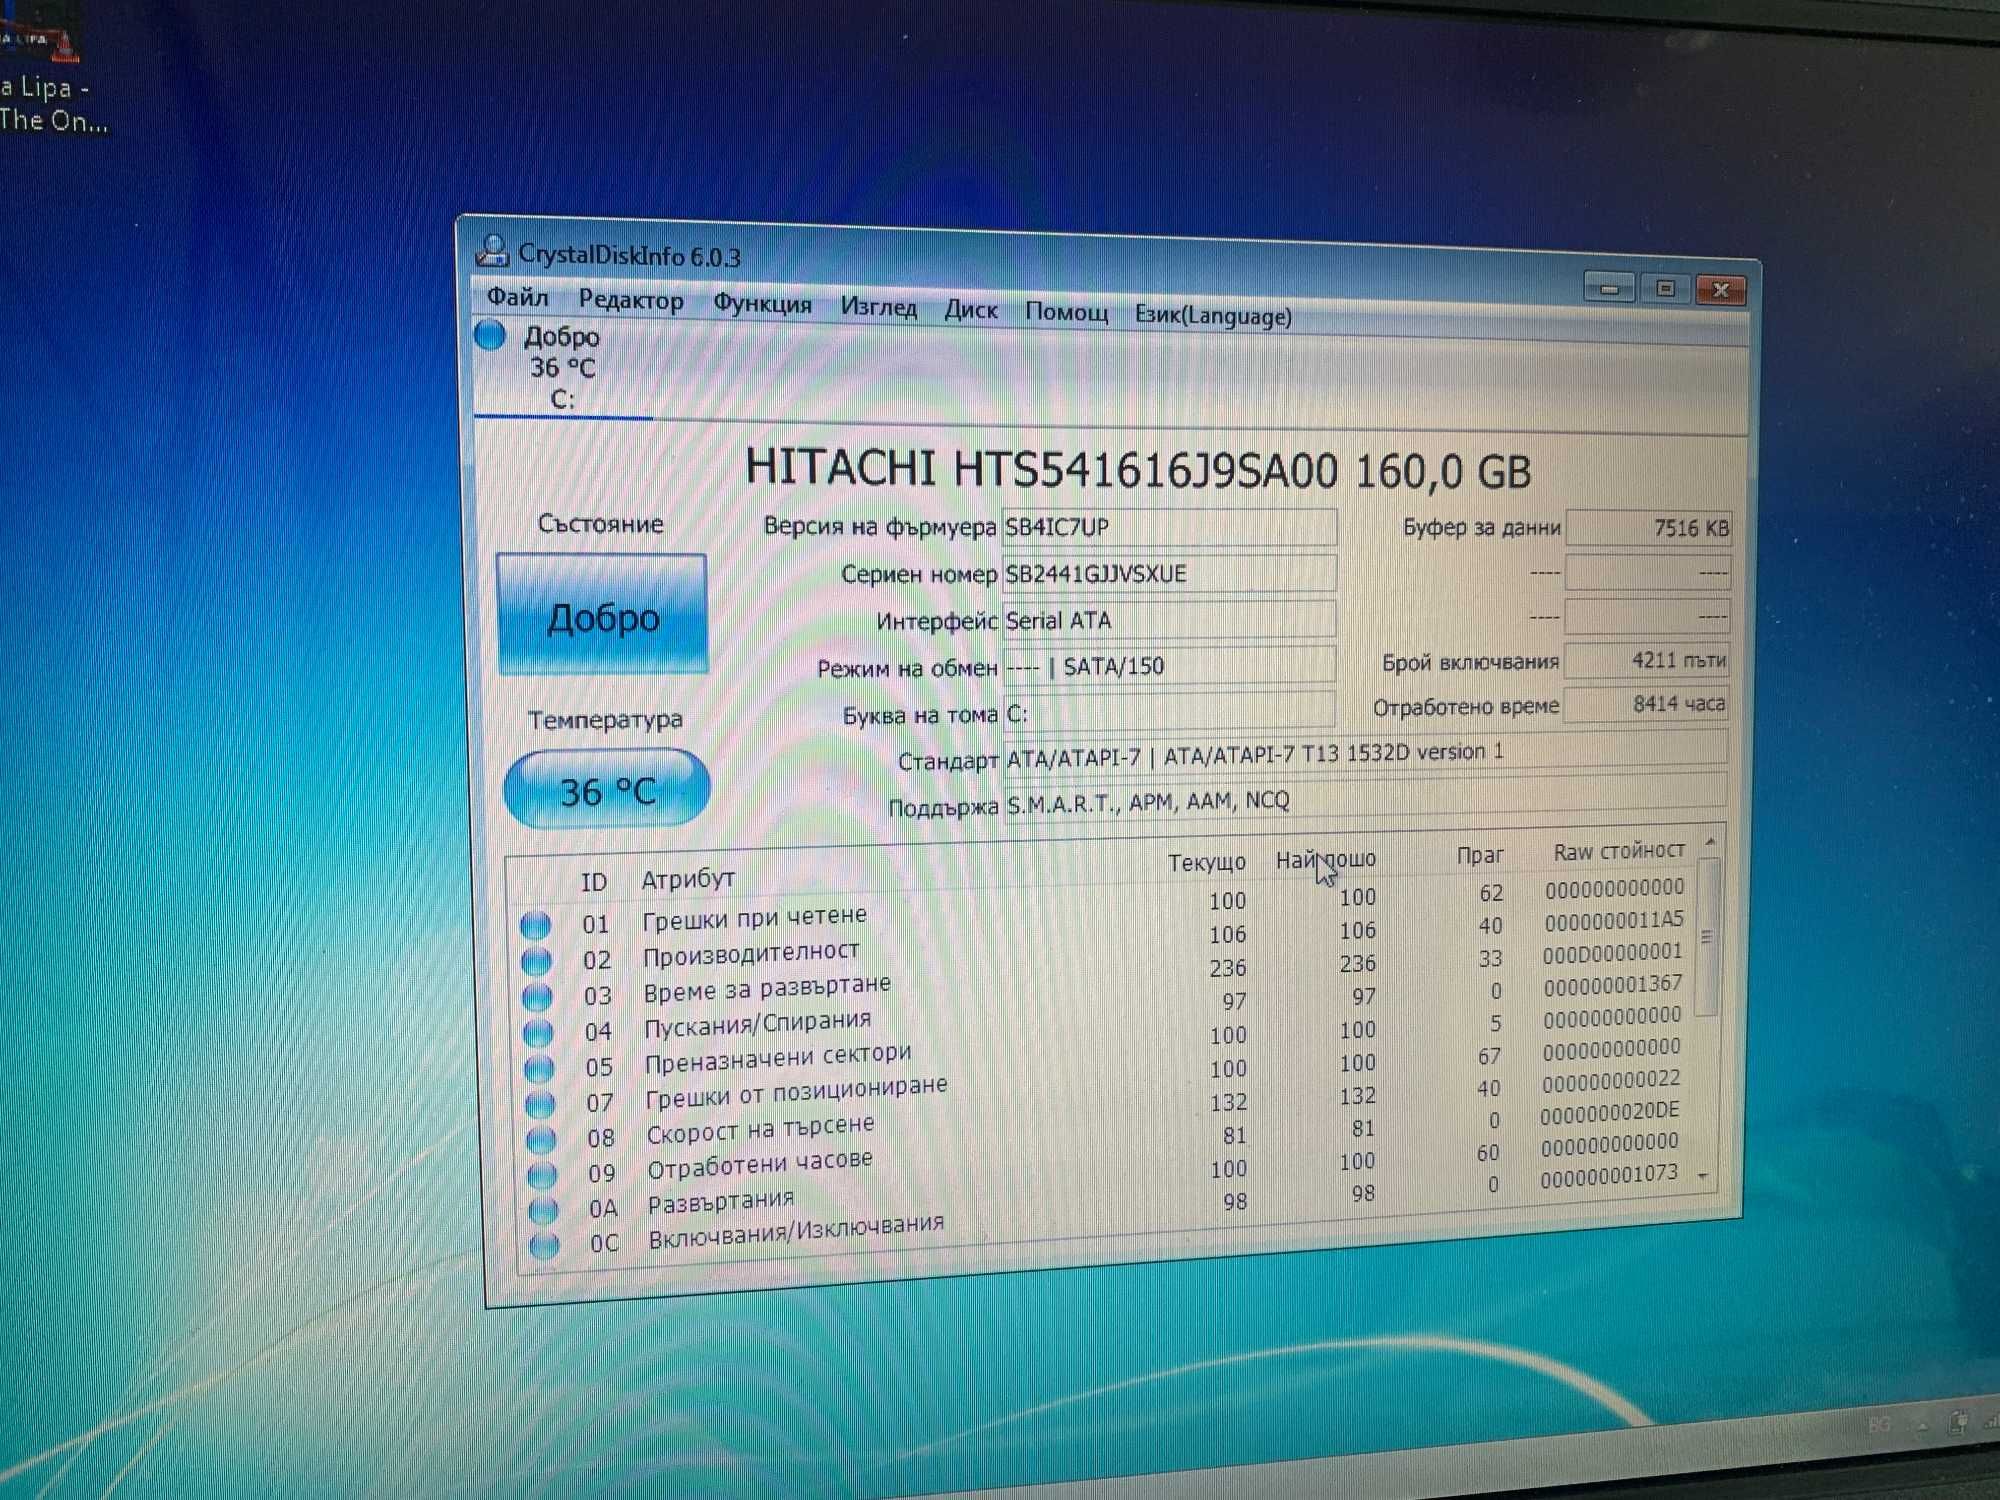
Task: Click the S.M.A.R.T., APM, AAM, NCQ features field
Action: pos(1366,800)
